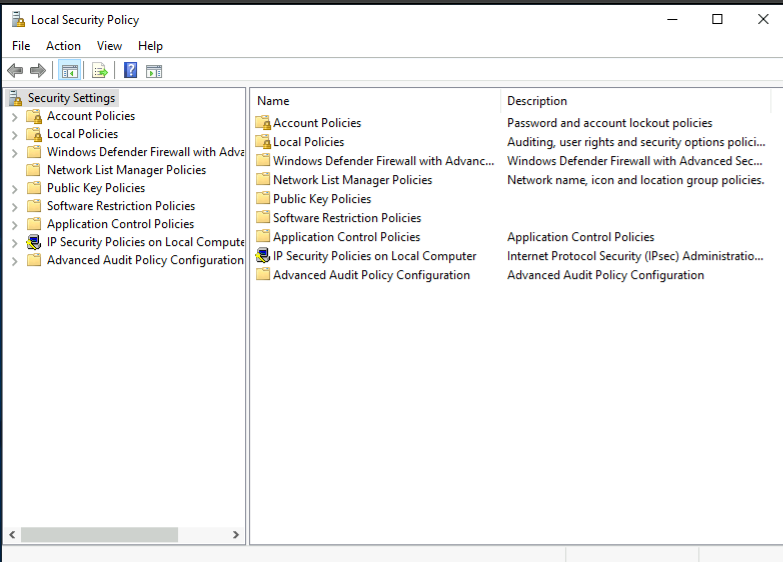Viewport: 783px width, 562px height.
Task: Select Application Control Policies name in list
Action: [347, 237]
